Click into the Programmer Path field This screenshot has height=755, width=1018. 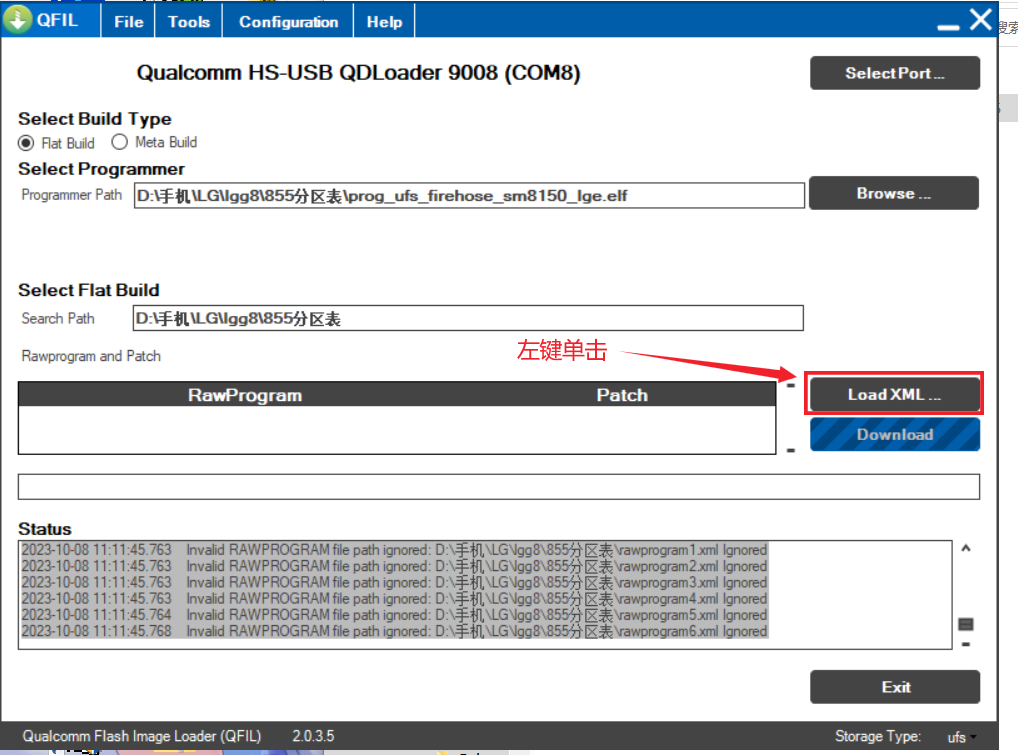click(x=468, y=196)
